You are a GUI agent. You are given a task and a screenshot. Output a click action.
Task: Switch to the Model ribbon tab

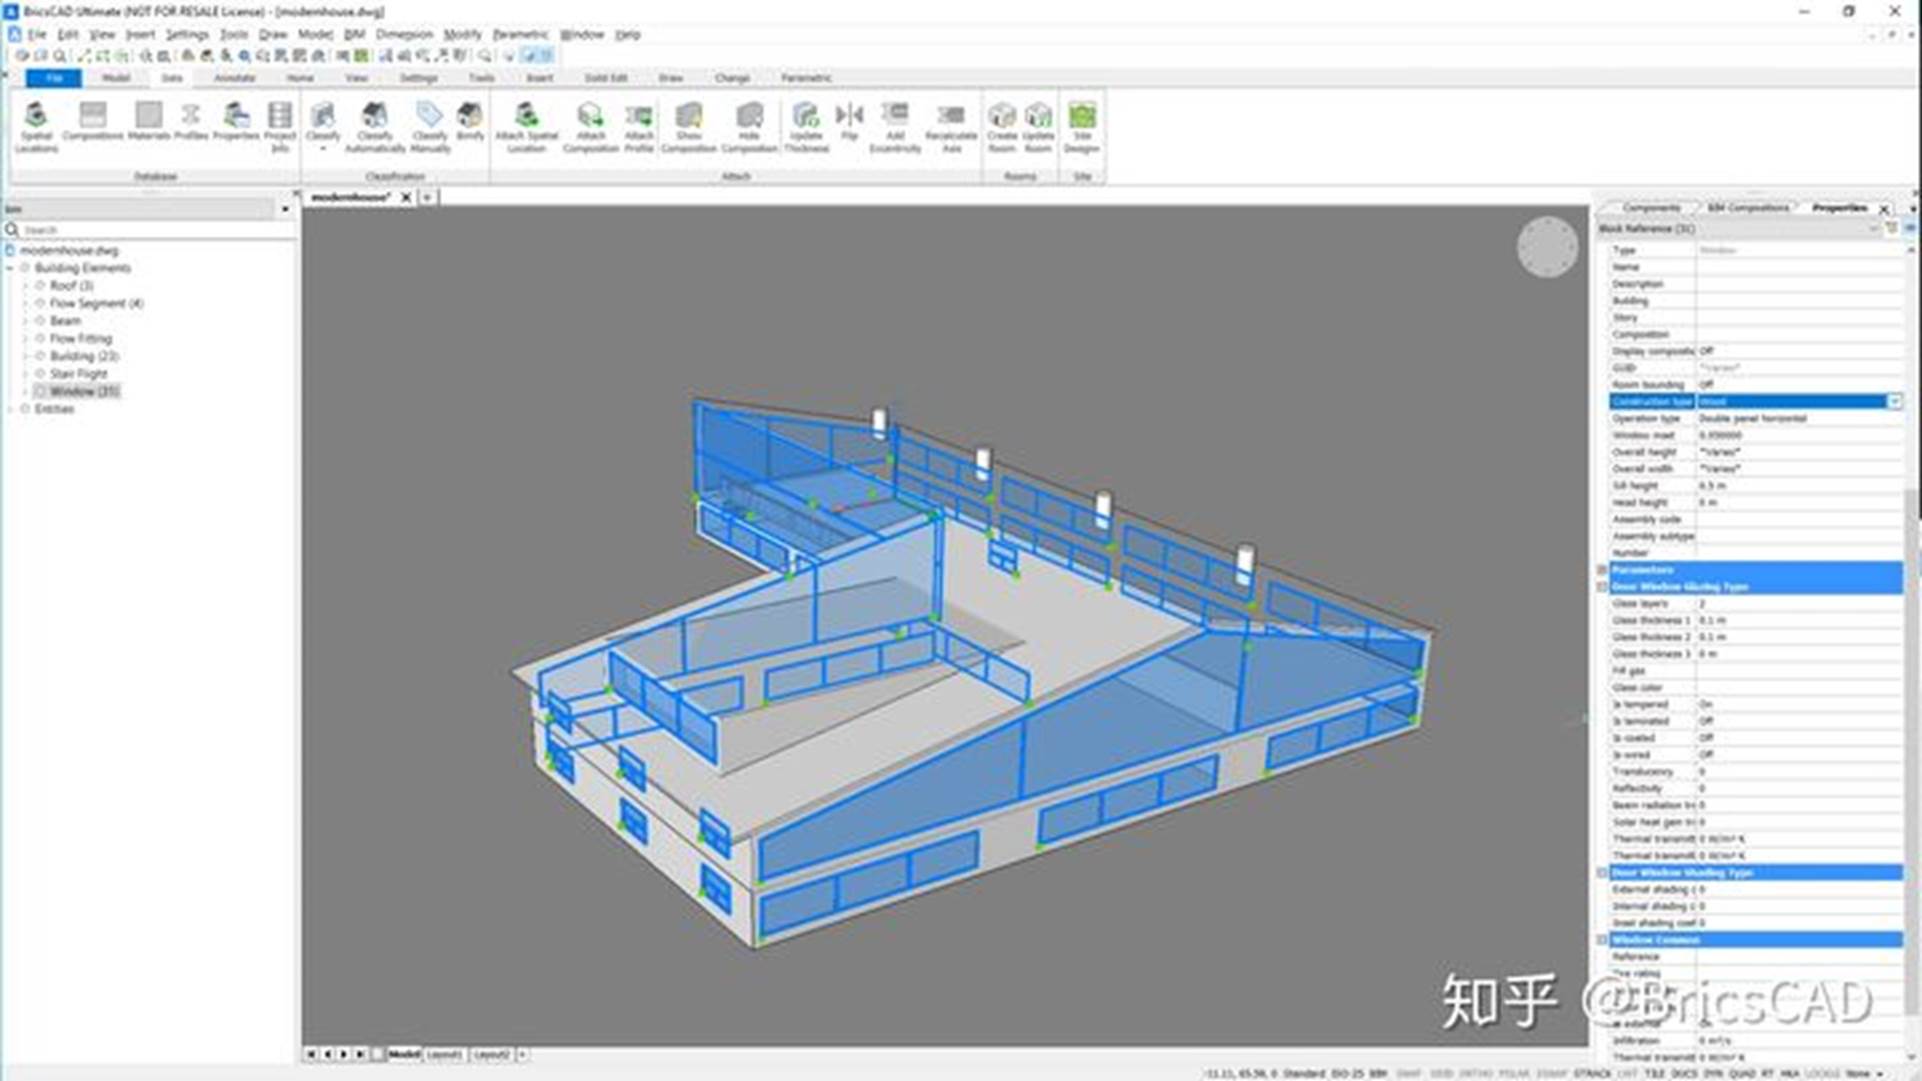pyautogui.click(x=116, y=77)
